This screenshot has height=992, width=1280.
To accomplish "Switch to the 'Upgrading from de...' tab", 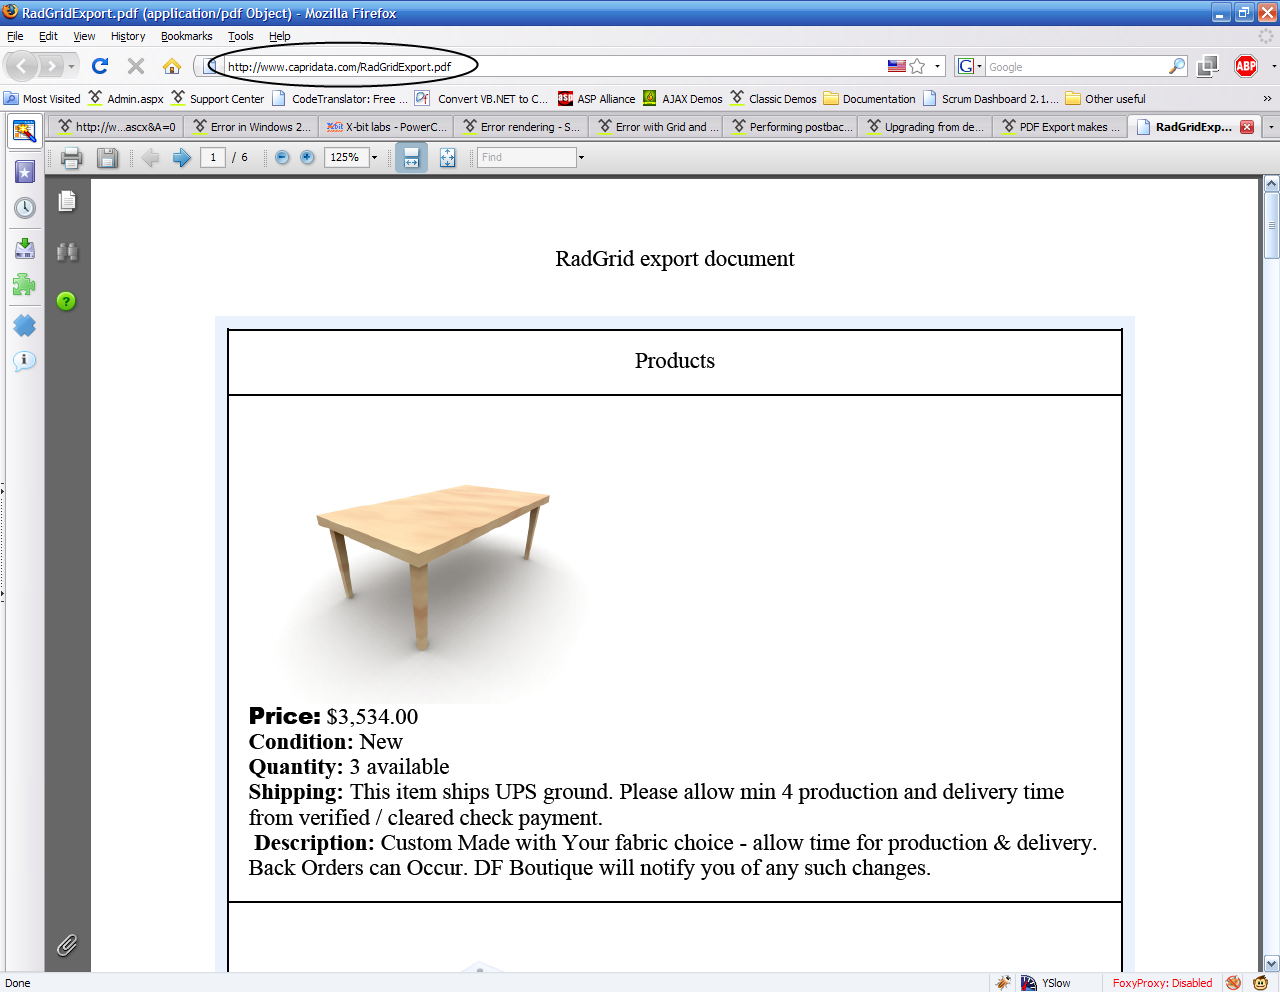I will pos(925,127).
